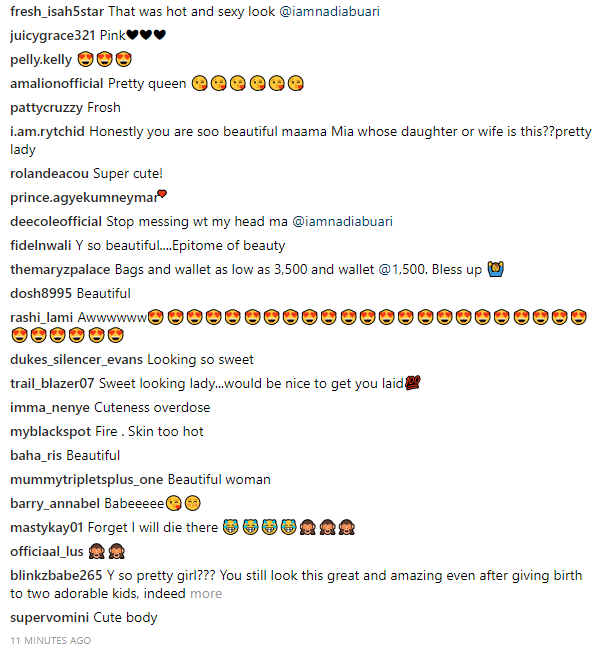Image resolution: width=607 pixels, height=650 pixels.
Task: Click the kiss emoji after "Babeeeee"
Action: click(173, 504)
